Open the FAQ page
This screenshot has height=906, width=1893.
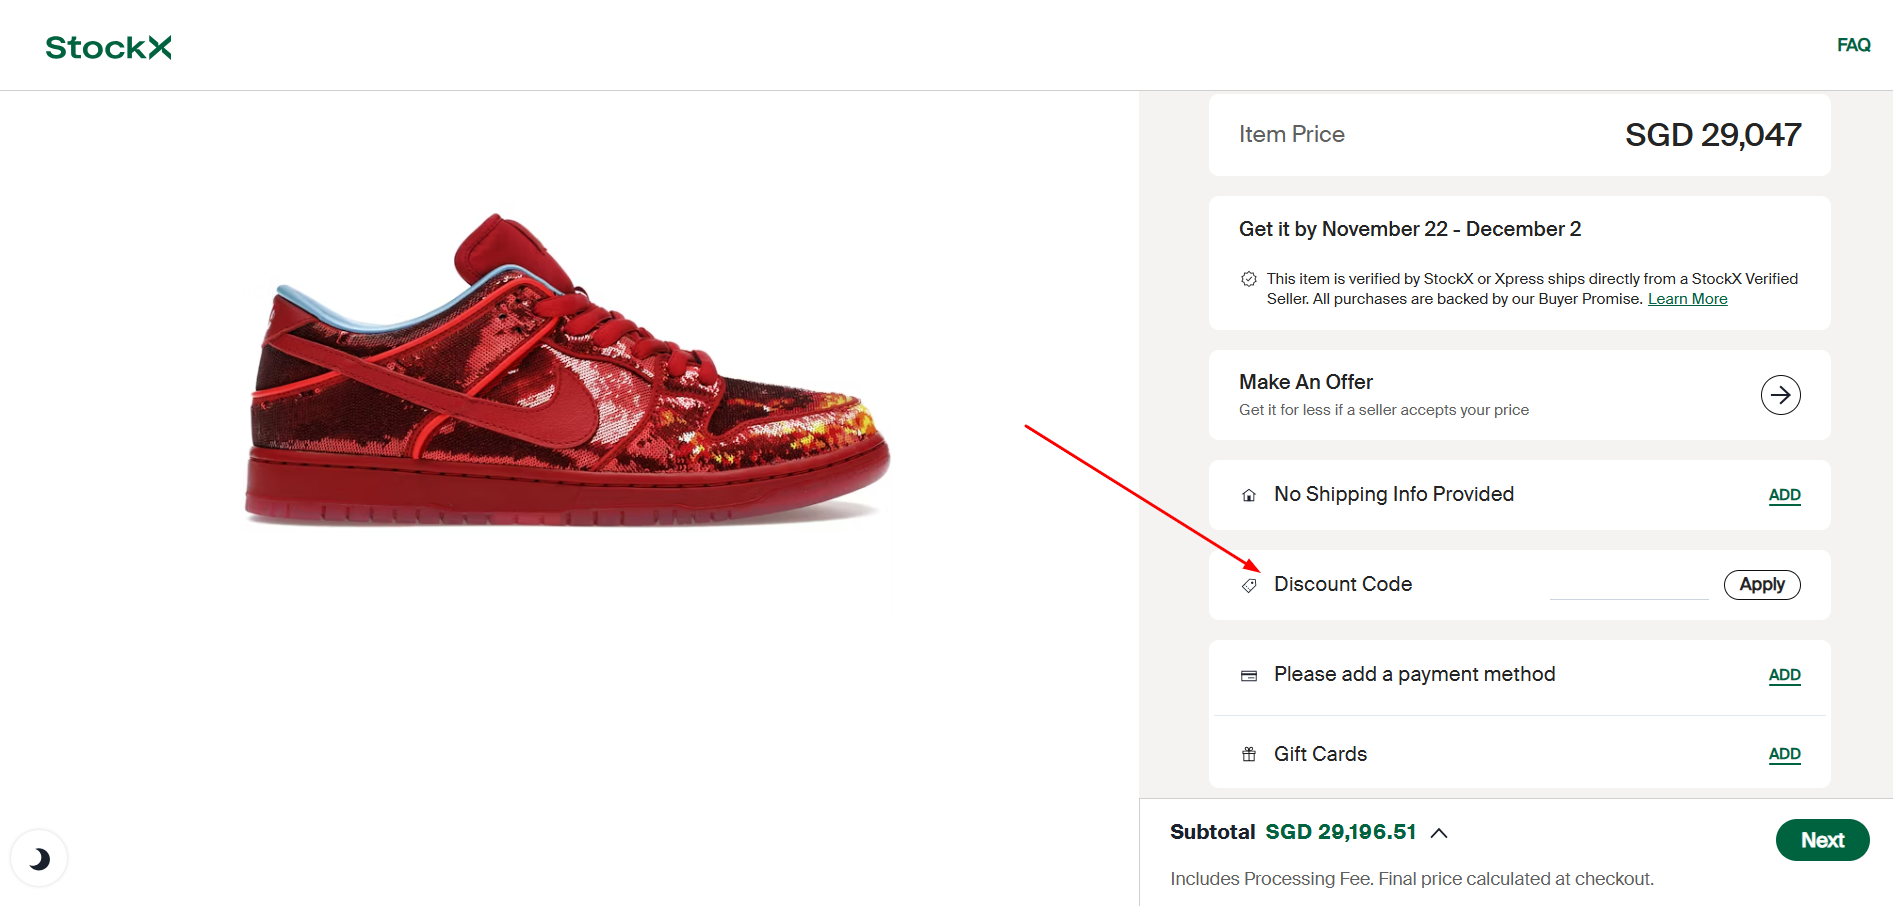point(1853,45)
